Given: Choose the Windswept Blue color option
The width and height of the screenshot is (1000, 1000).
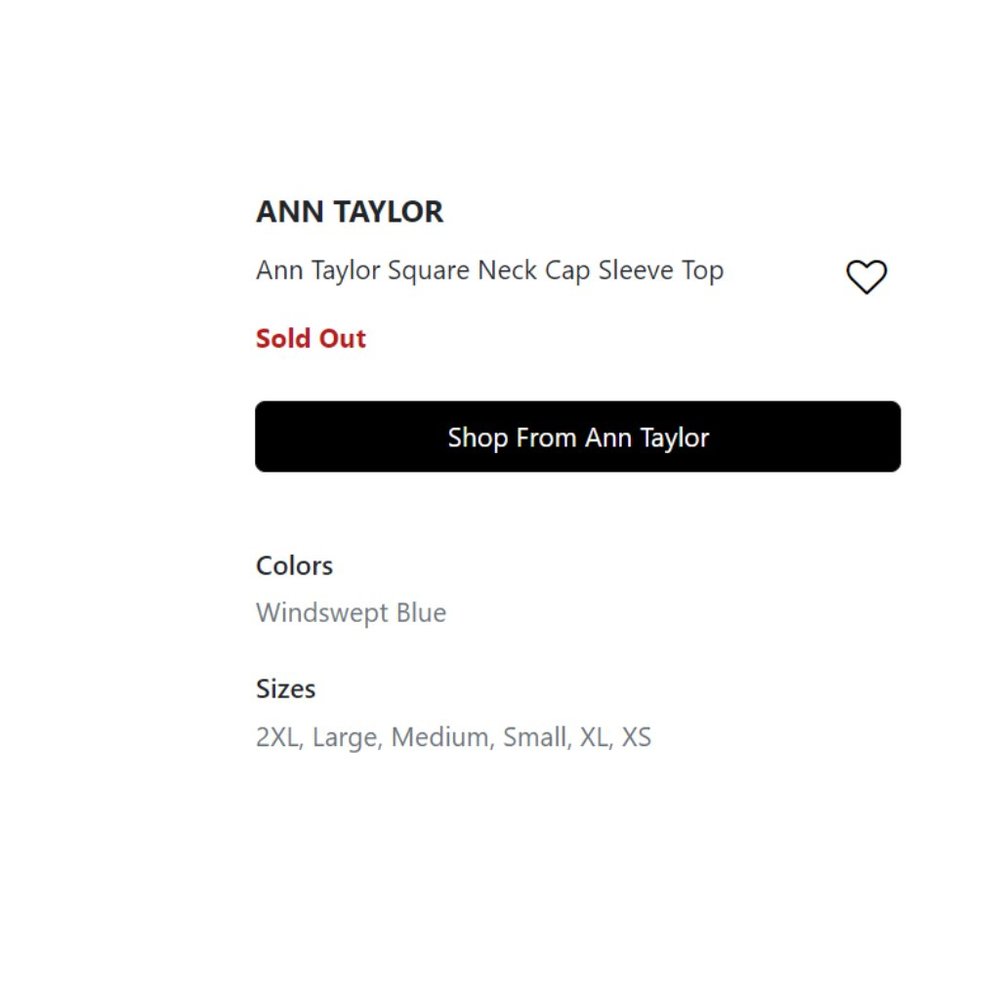Looking at the screenshot, I should pyautogui.click(x=351, y=613).
